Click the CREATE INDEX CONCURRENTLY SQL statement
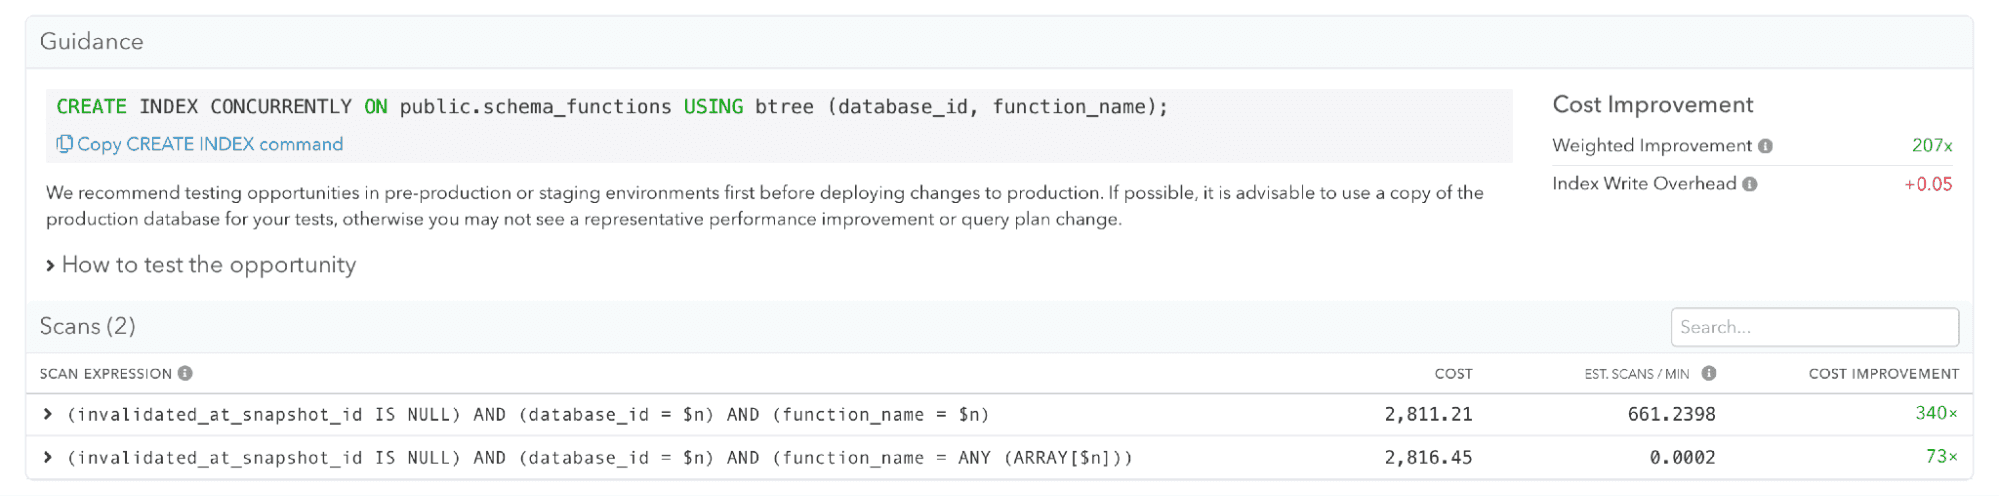 (x=611, y=107)
